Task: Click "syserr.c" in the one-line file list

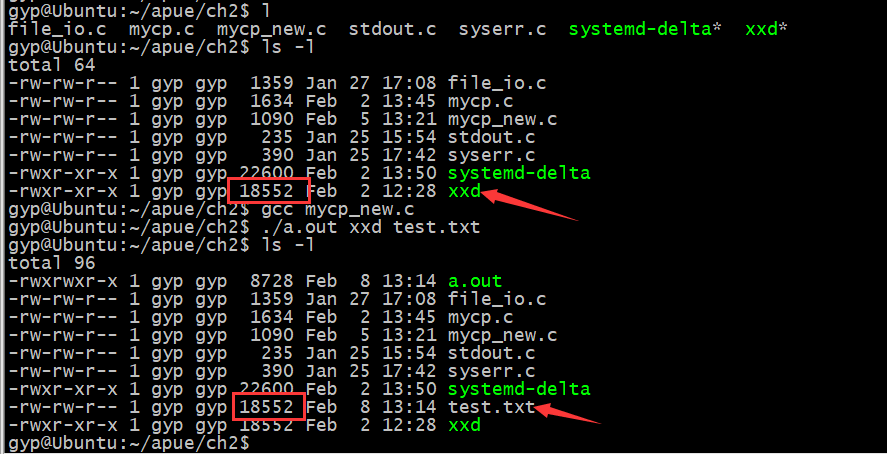Action: pyautogui.click(x=503, y=29)
